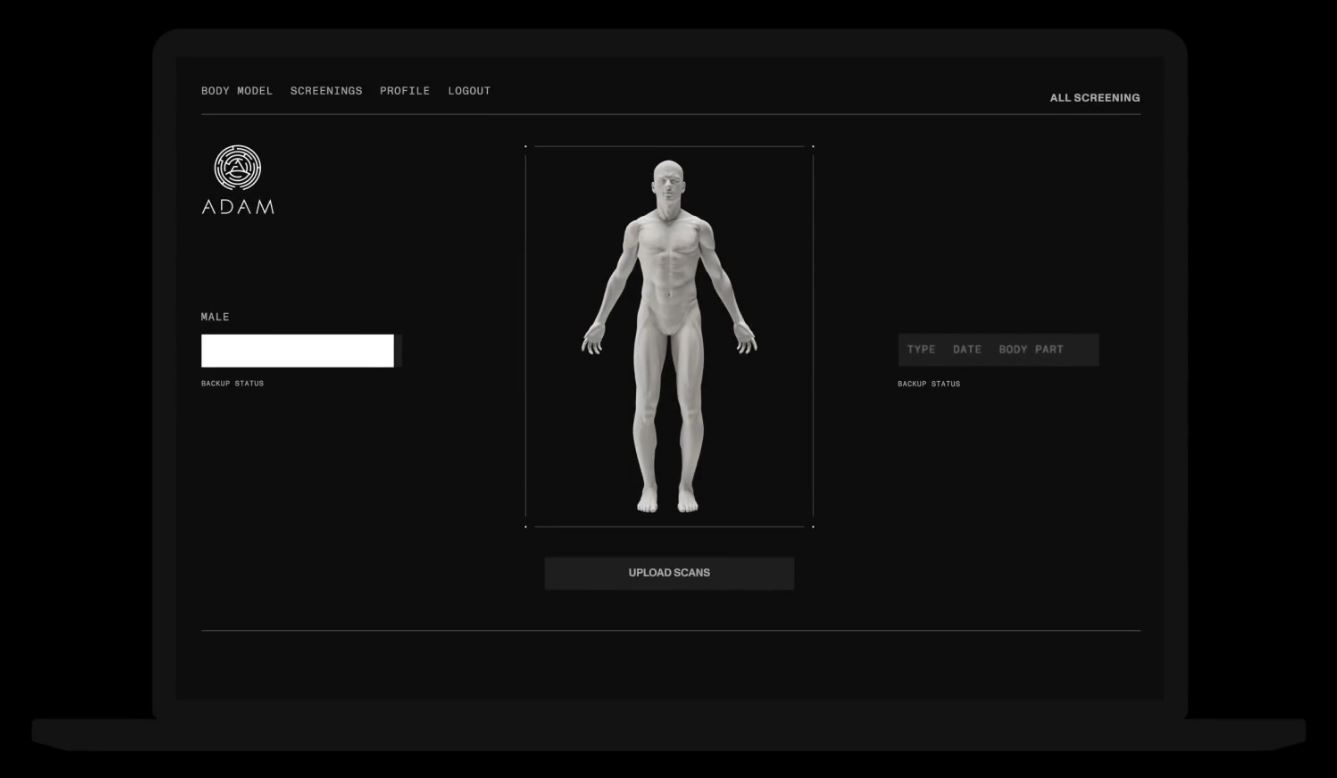The image size is (1337, 778).
Task: Log out using the Logout link
Action: [469, 91]
